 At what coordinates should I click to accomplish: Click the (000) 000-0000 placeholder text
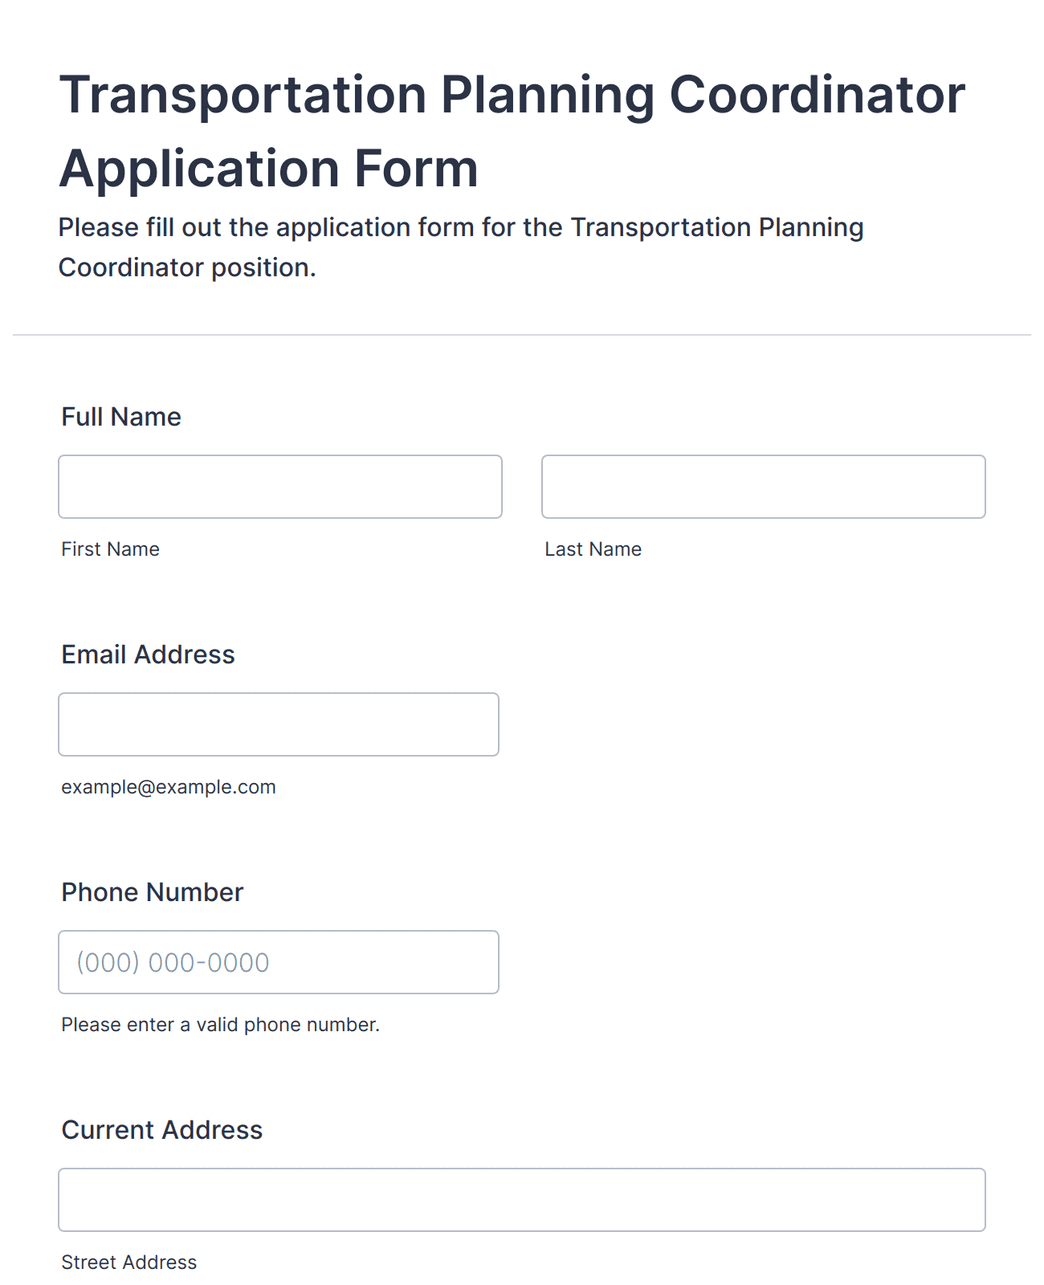[173, 963]
